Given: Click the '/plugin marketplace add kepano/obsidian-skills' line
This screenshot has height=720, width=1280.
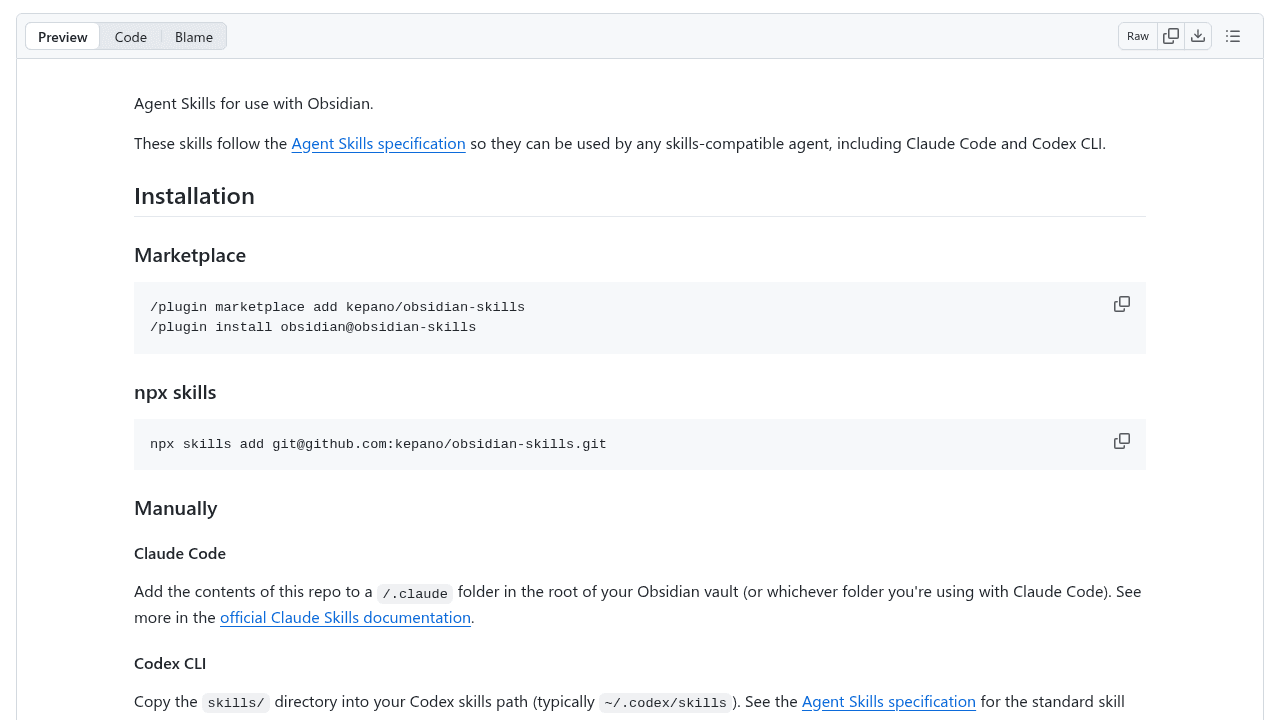Looking at the screenshot, I should tap(337, 307).
